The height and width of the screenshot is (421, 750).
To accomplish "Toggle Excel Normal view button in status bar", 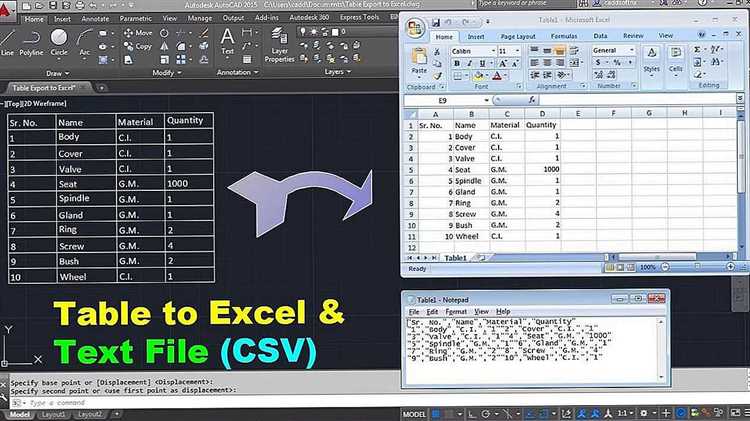I will click(x=609, y=267).
